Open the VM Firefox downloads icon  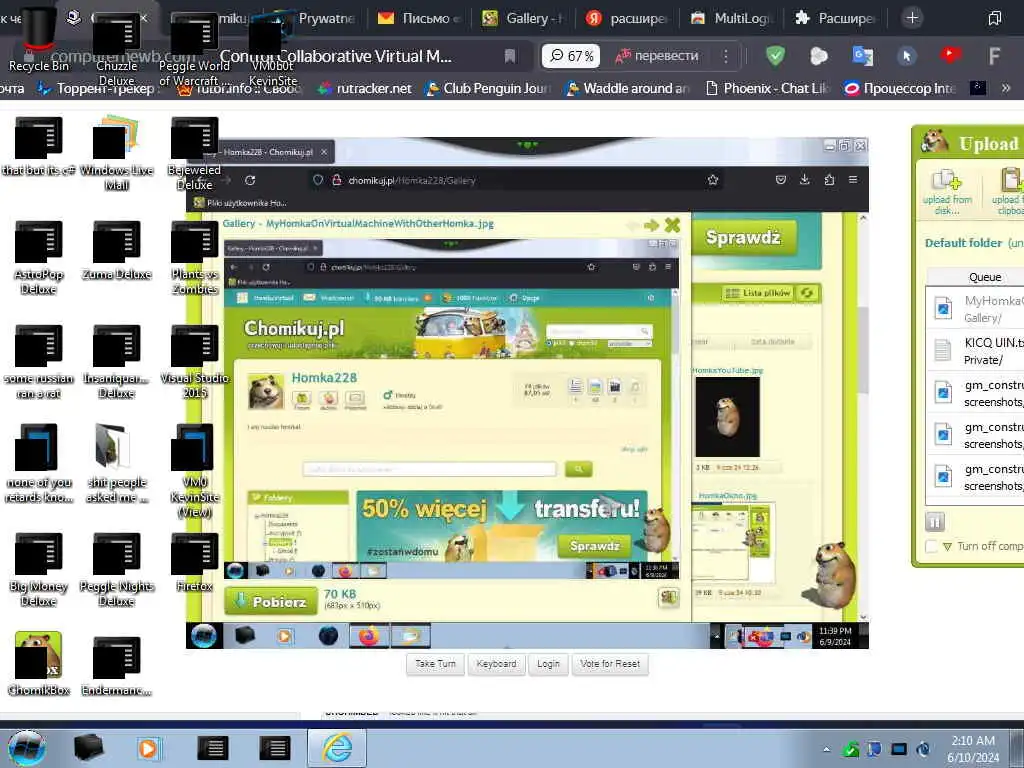(805, 180)
